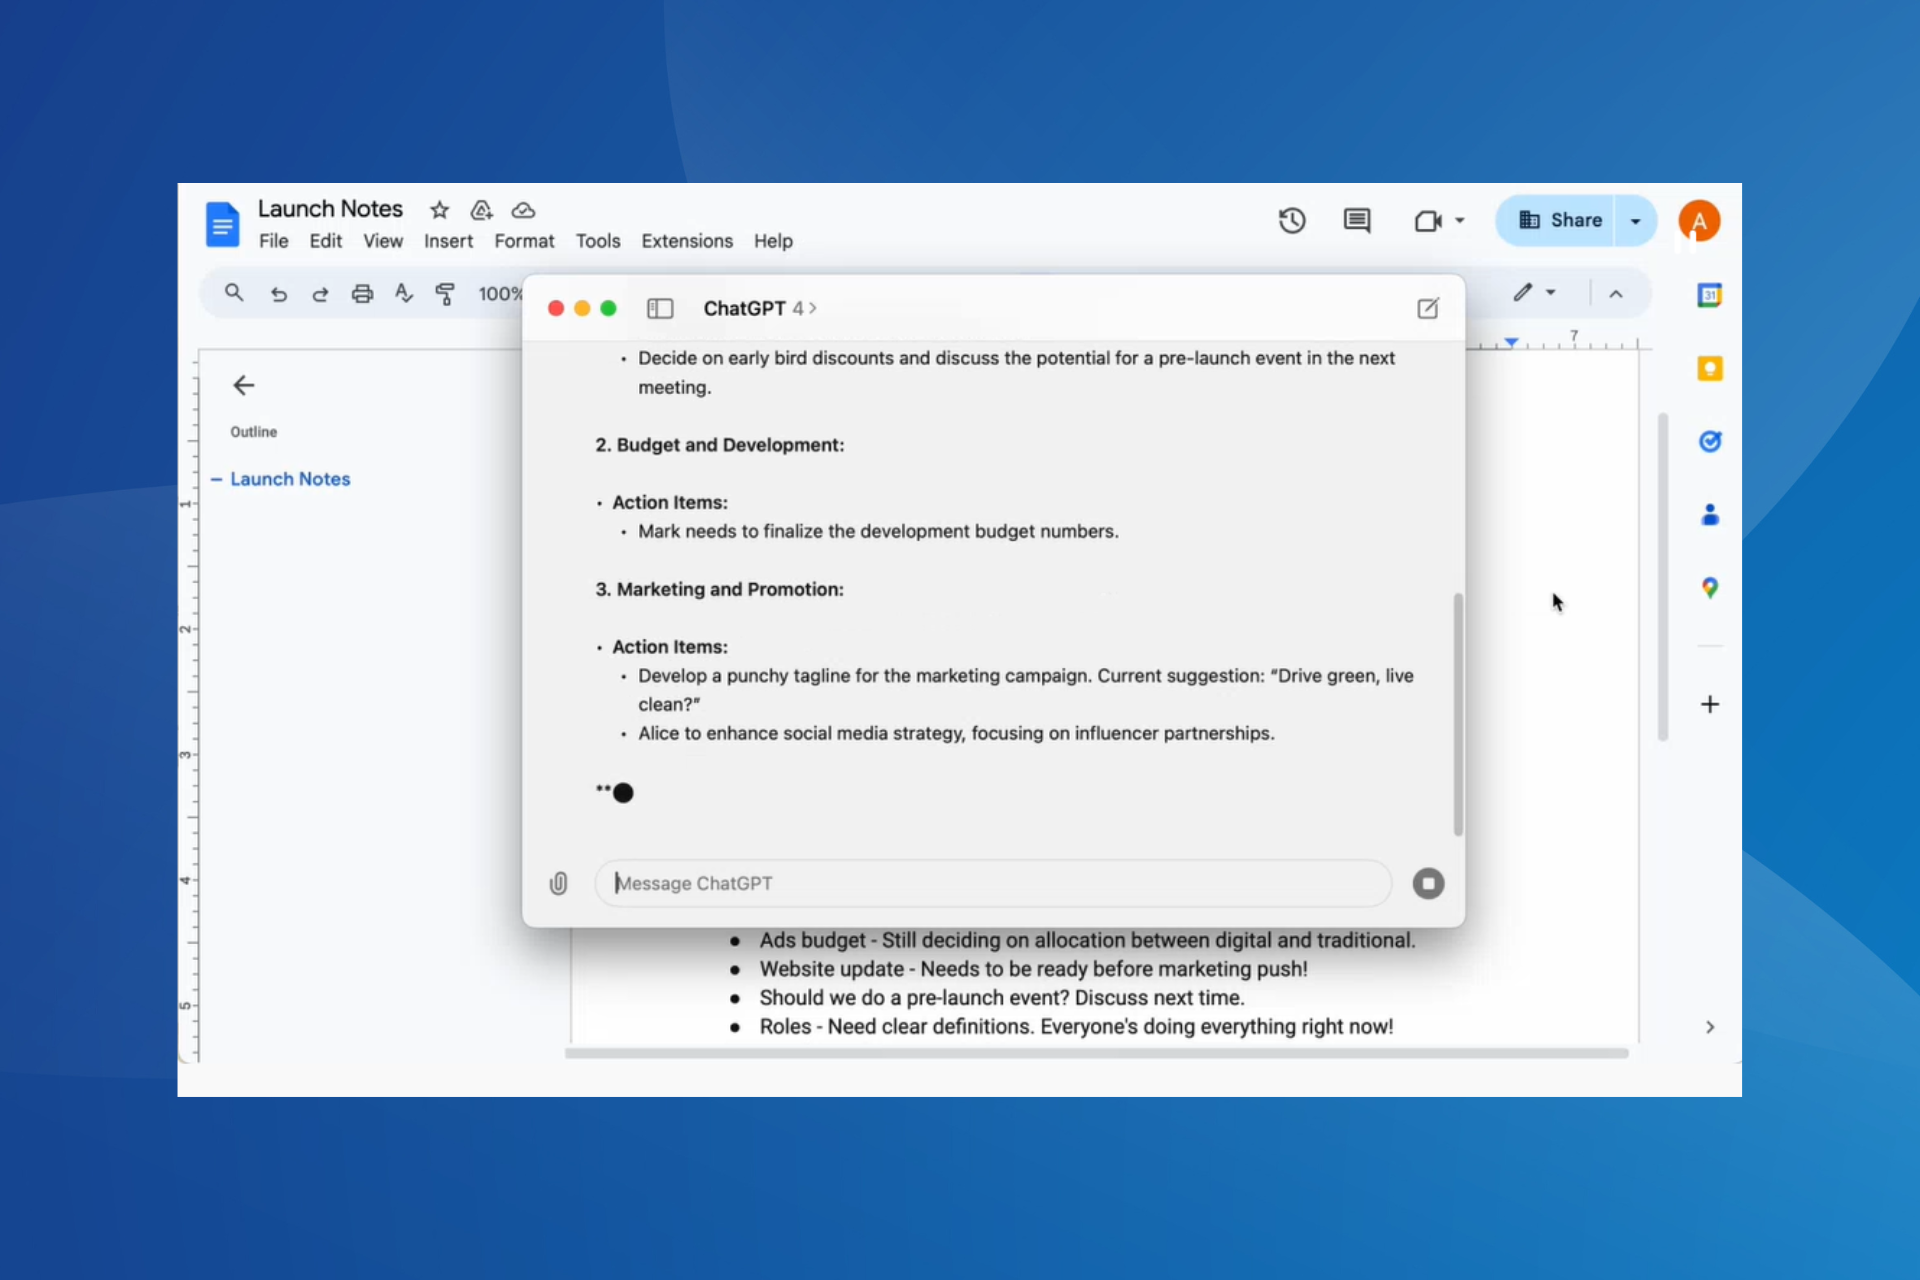Start a Google Meet call
The height and width of the screenshot is (1280, 1920).
(x=1427, y=220)
